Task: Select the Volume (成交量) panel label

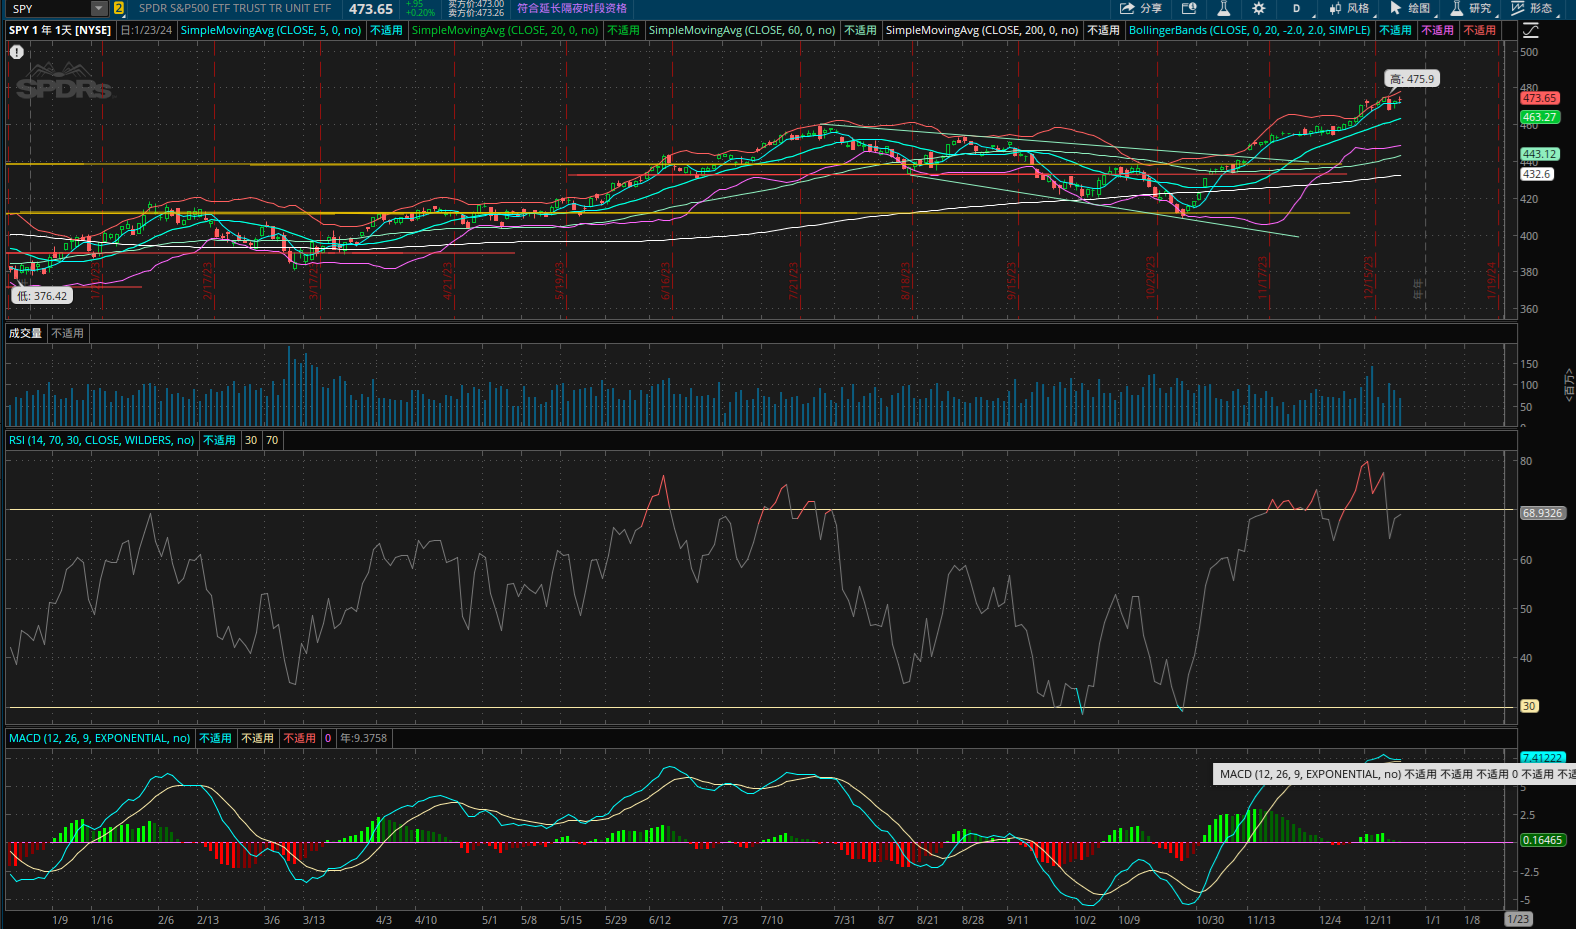Action: point(25,333)
